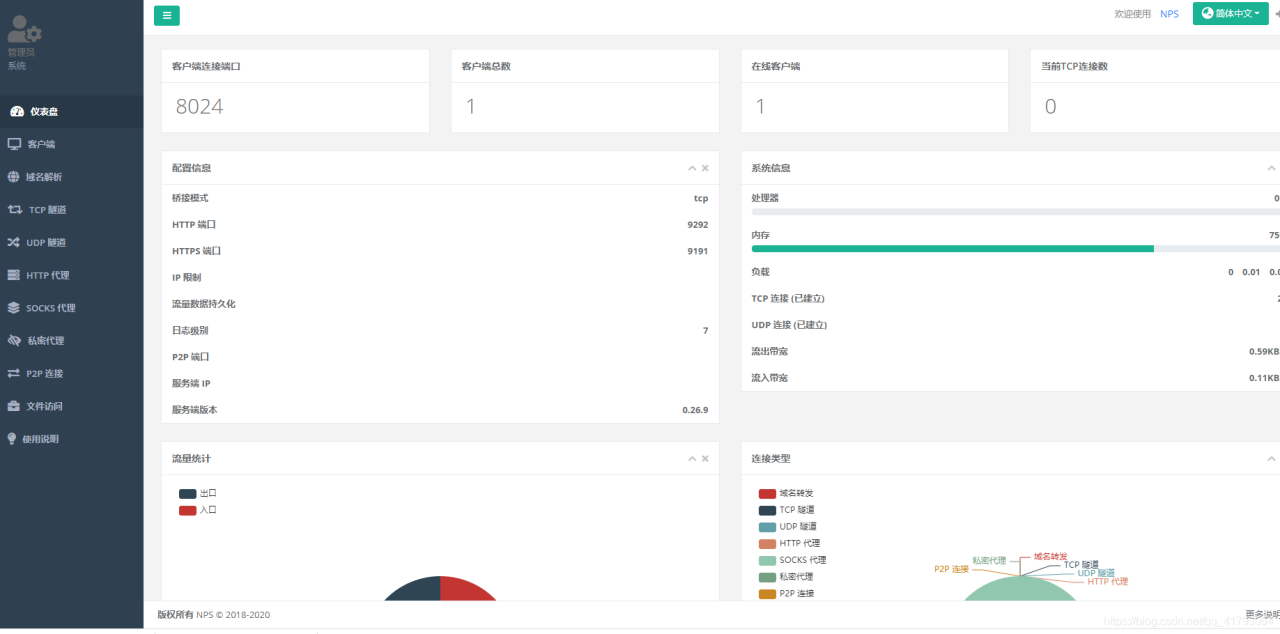Collapse the 系统信息 panel with chevron

[1272, 168]
